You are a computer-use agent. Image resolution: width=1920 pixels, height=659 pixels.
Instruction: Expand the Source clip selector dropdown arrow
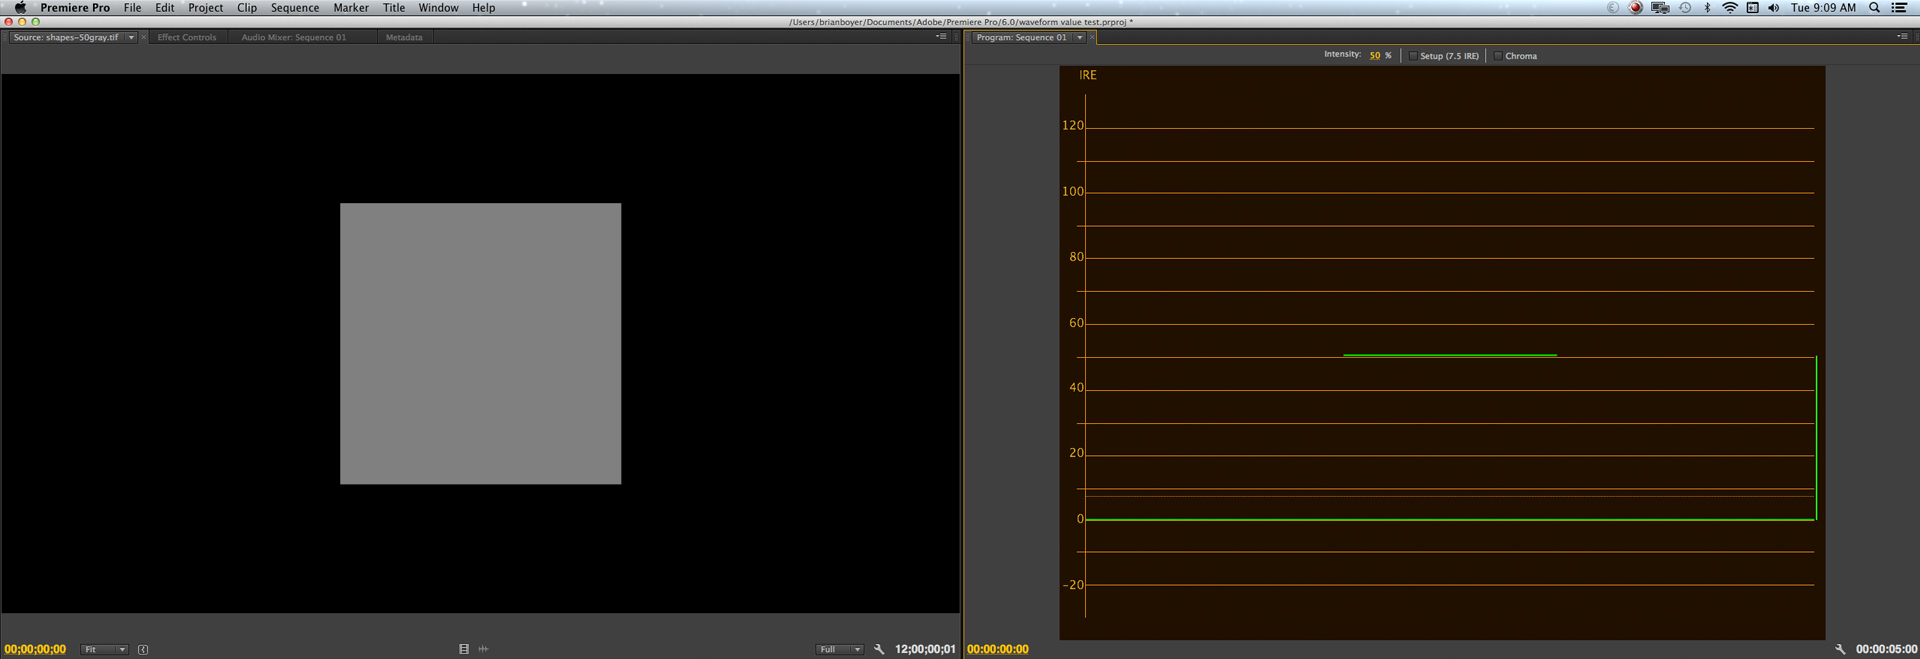(131, 38)
